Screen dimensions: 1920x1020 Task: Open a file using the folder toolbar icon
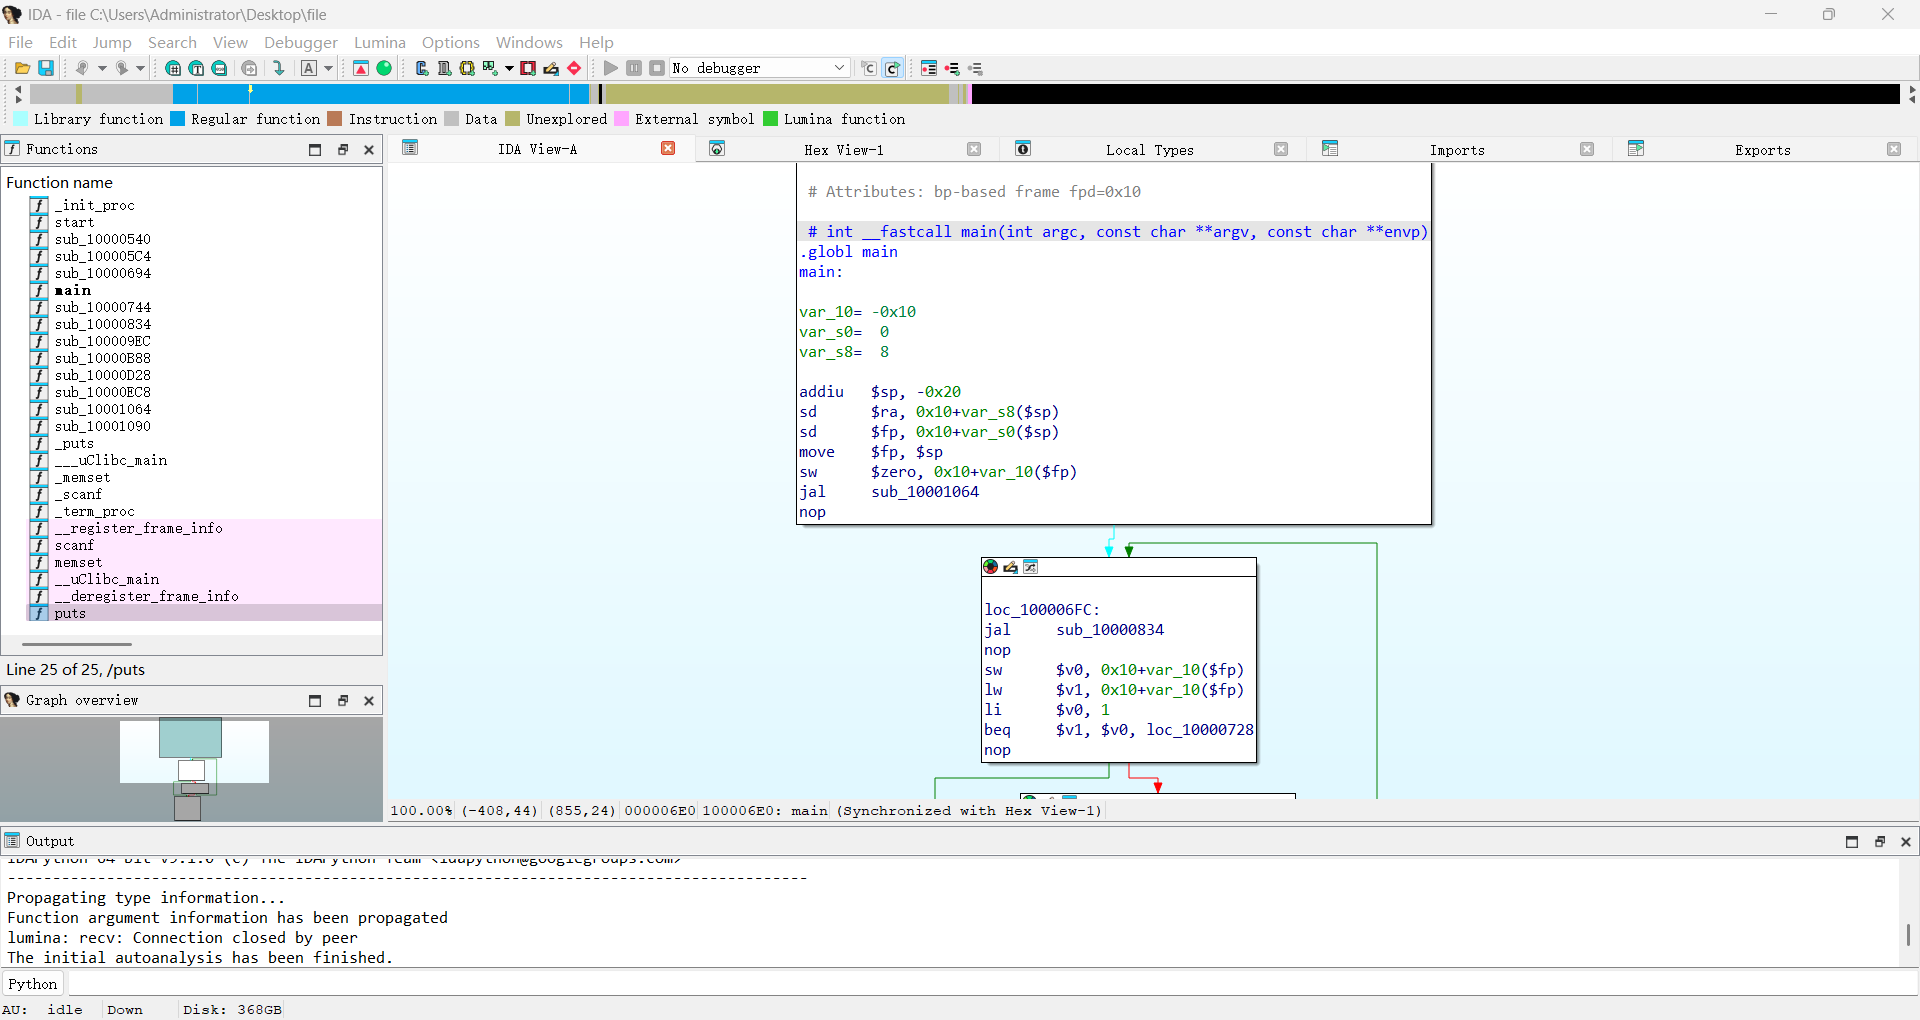[21, 68]
